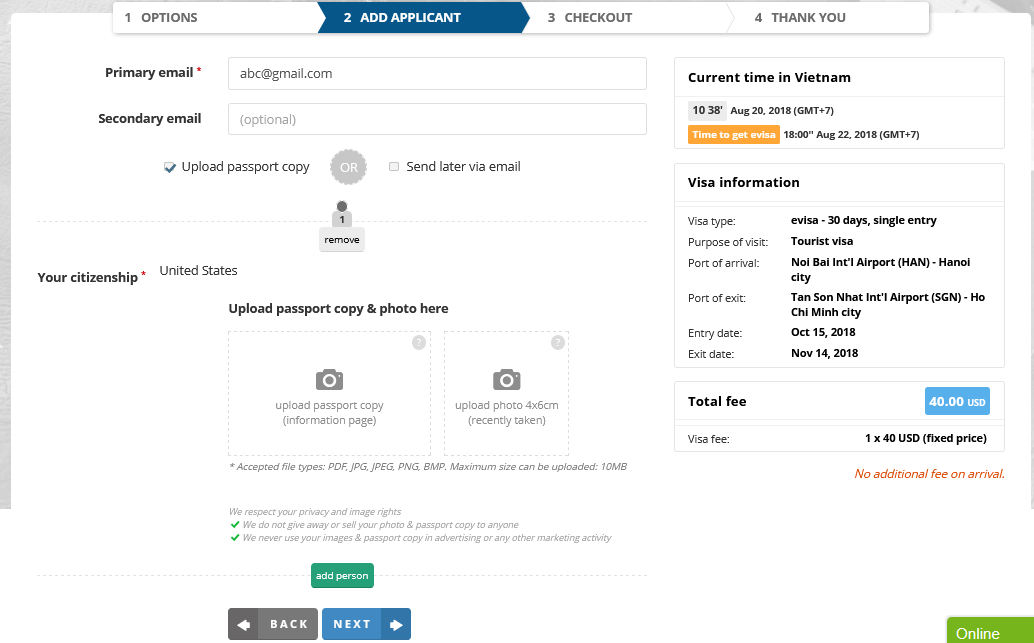Open the Online chat widget
The width and height of the screenshot is (1034, 643).
pos(989,632)
